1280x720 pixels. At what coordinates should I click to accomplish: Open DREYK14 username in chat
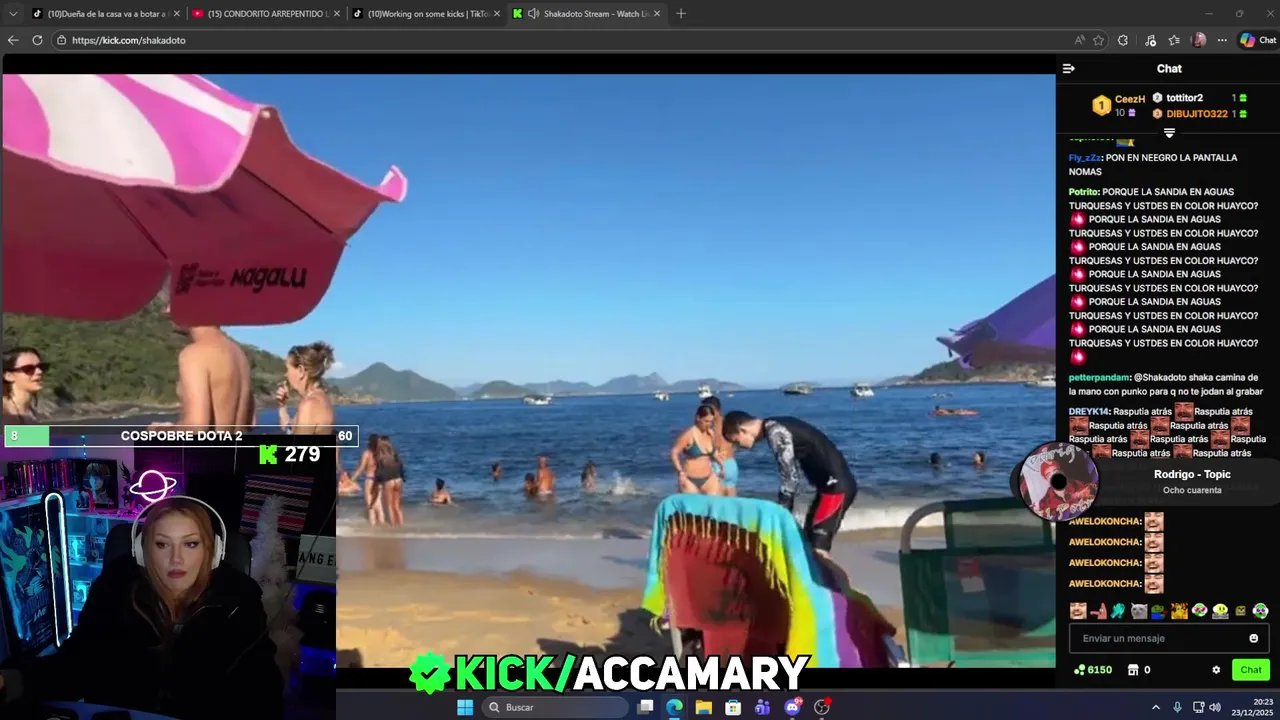(x=1088, y=412)
